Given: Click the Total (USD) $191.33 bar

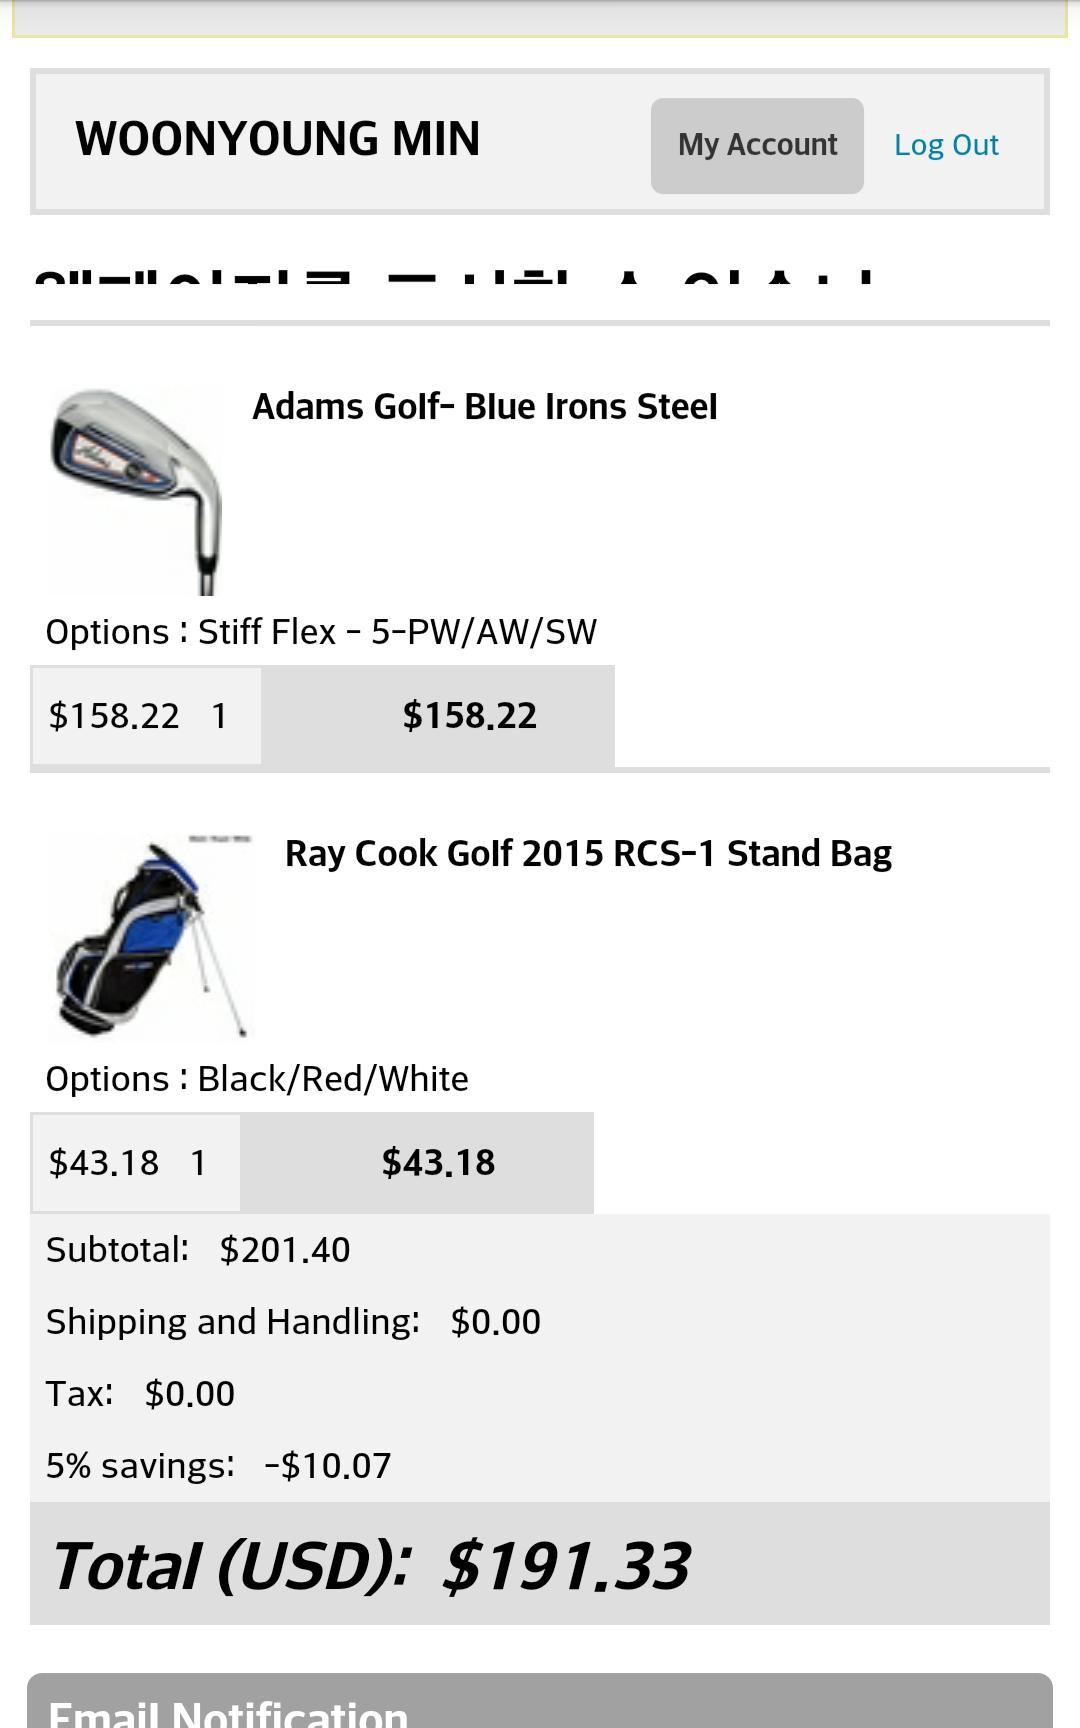Looking at the screenshot, I should 540,1565.
